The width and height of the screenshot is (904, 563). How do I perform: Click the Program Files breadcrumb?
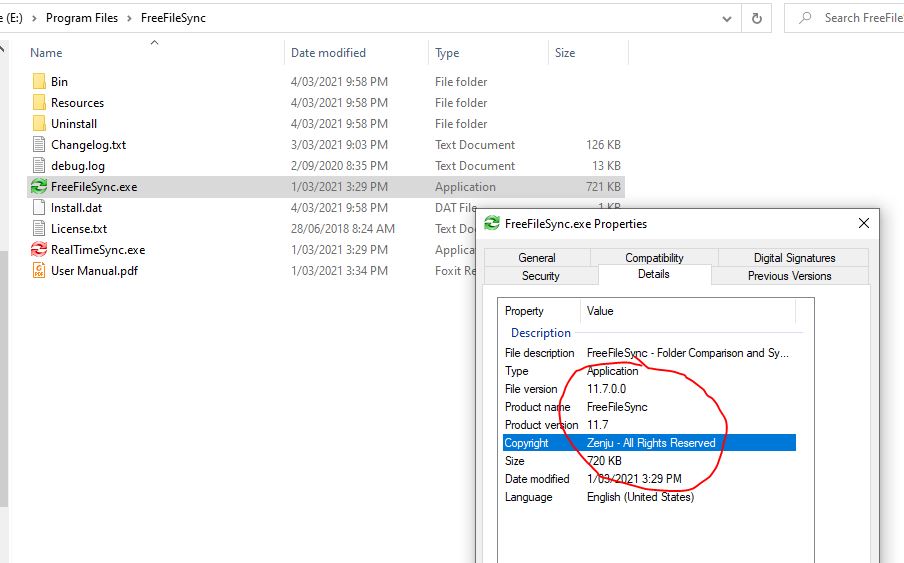point(82,18)
